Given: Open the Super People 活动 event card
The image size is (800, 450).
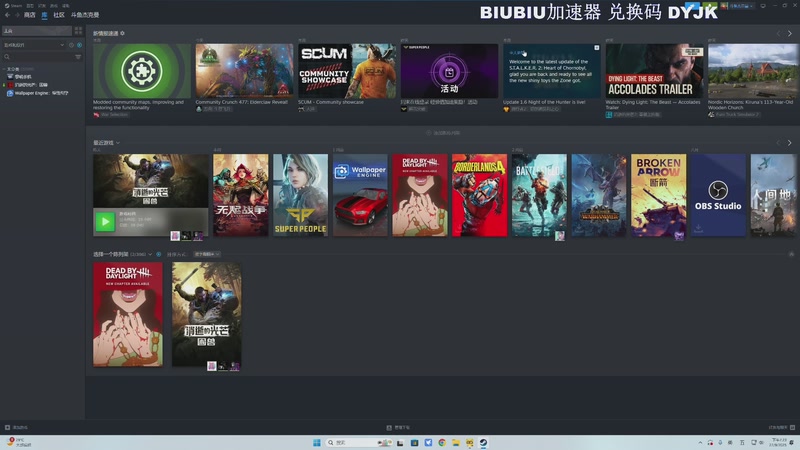Looking at the screenshot, I should click(449, 71).
